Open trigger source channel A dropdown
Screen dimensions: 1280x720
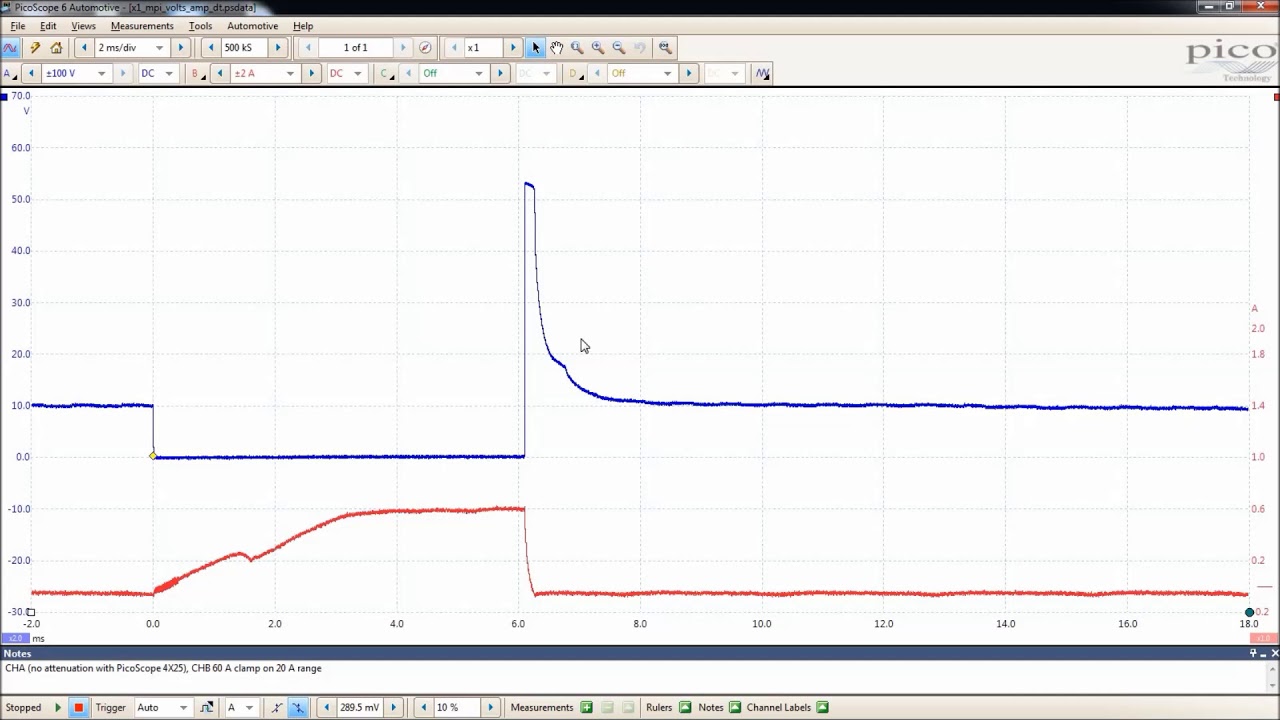click(249, 708)
